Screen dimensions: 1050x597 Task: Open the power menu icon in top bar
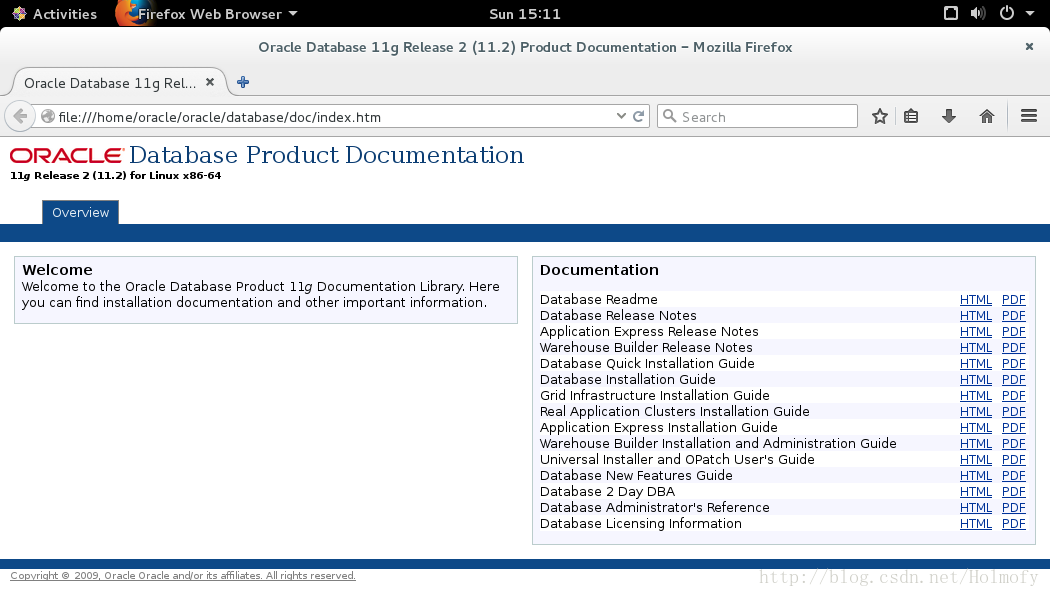[x=1006, y=13]
